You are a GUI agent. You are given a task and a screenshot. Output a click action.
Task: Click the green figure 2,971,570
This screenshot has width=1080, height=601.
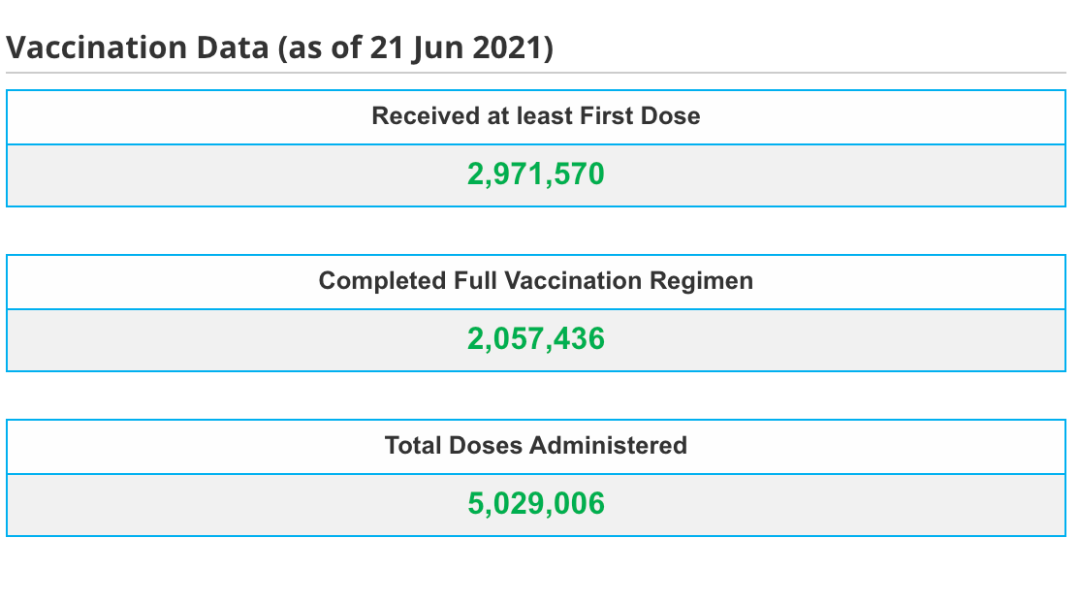pos(536,174)
